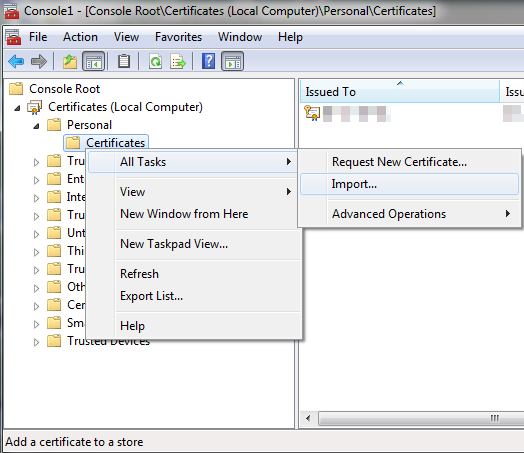The image size is (524, 453).
Task: Toggle Show/Hide Action Pane toolbar button
Action: pyautogui.click(x=233, y=61)
